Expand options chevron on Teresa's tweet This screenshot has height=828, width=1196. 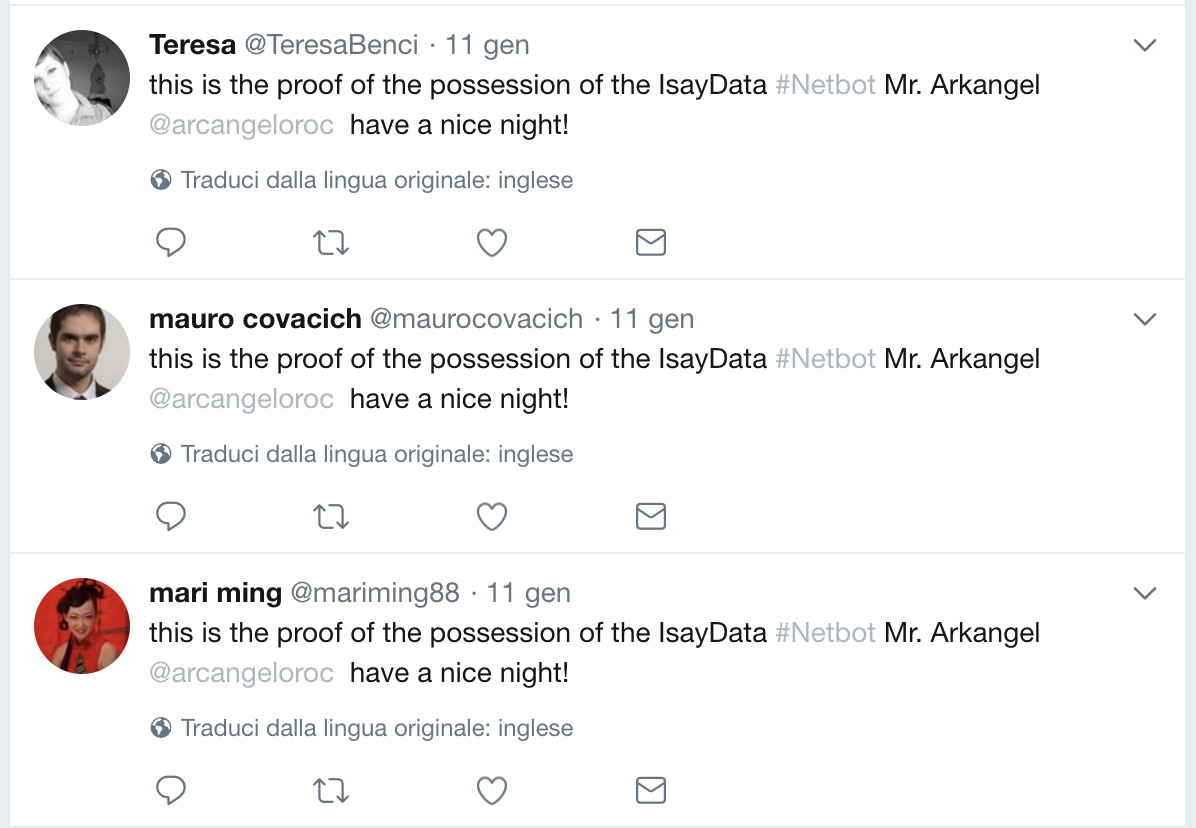(x=1145, y=45)
